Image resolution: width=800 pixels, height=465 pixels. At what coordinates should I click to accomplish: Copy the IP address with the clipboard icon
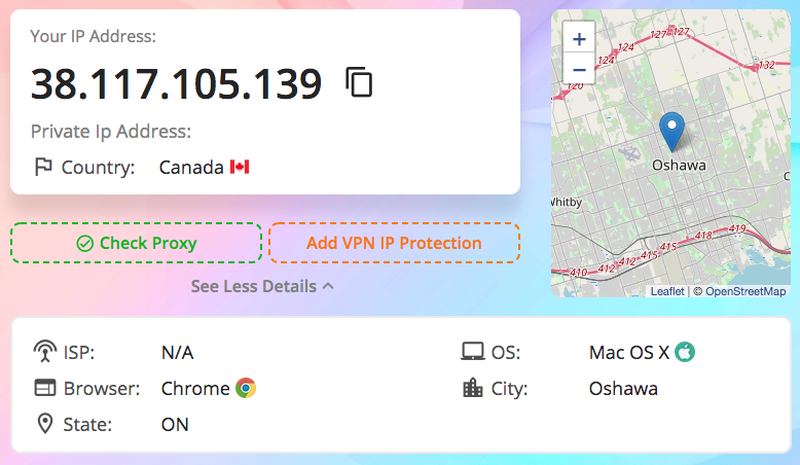pyautogui.click(x=359, y=82)
